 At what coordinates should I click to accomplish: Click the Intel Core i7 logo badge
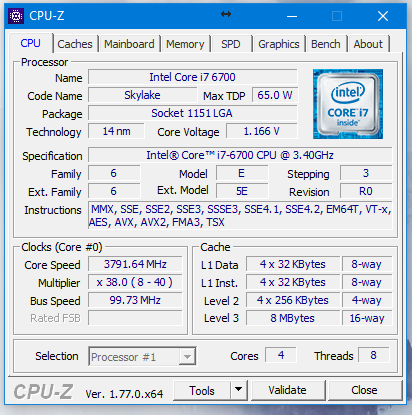(348, 104)
